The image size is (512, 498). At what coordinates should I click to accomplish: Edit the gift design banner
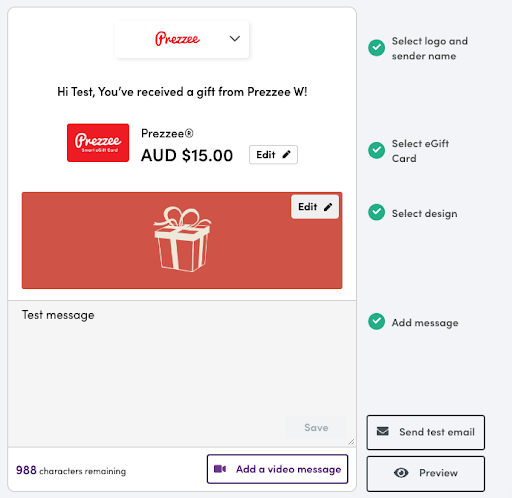click(x=315, y=207)
